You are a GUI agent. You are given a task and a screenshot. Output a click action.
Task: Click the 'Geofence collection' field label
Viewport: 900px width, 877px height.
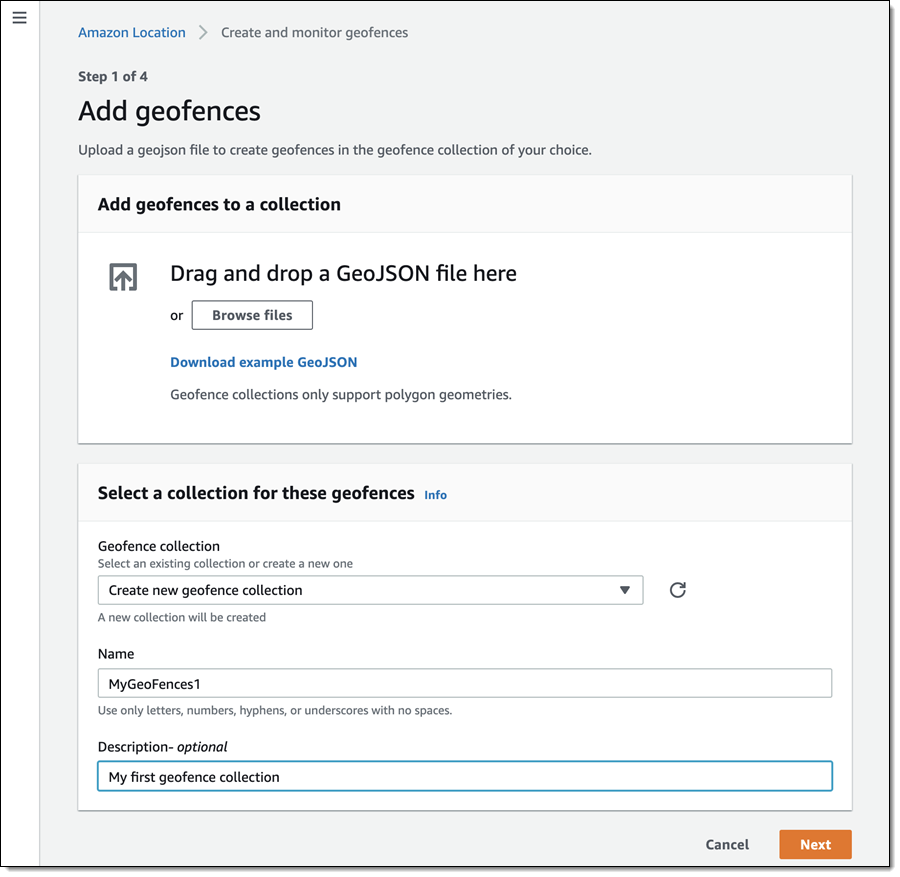tap(159, 547)
